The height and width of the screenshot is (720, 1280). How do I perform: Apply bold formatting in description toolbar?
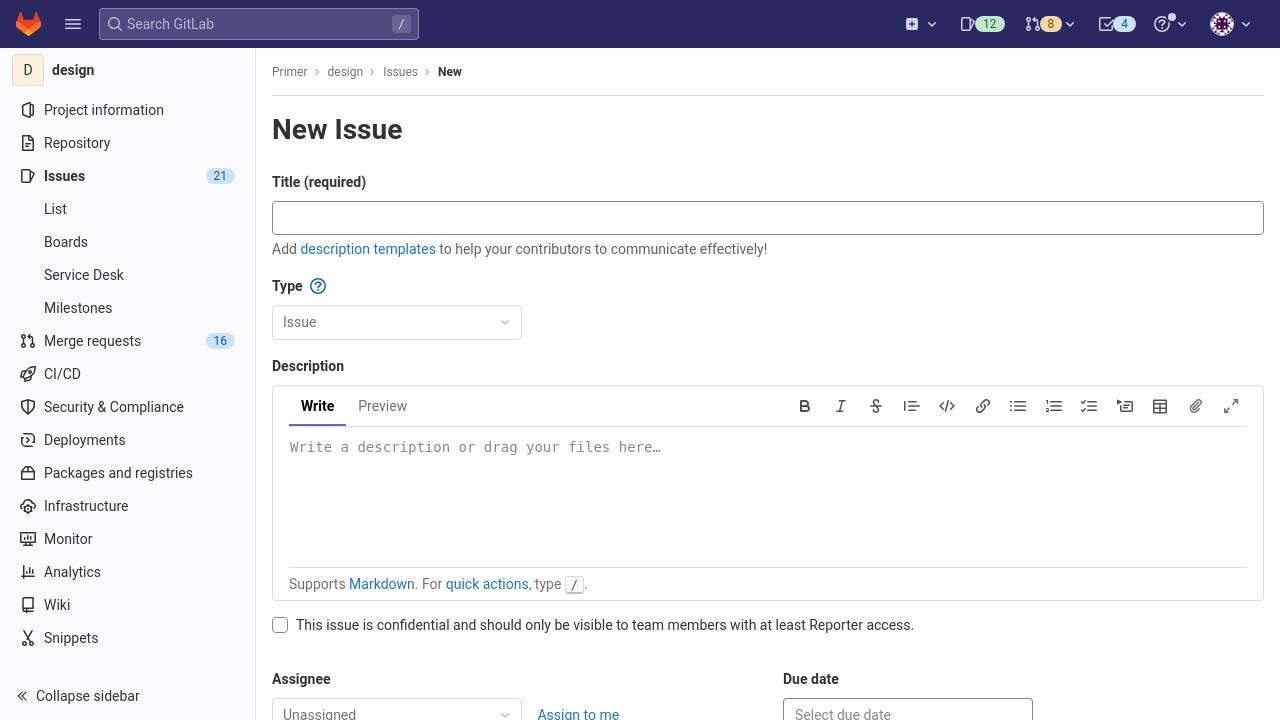[x=805, y=406]
